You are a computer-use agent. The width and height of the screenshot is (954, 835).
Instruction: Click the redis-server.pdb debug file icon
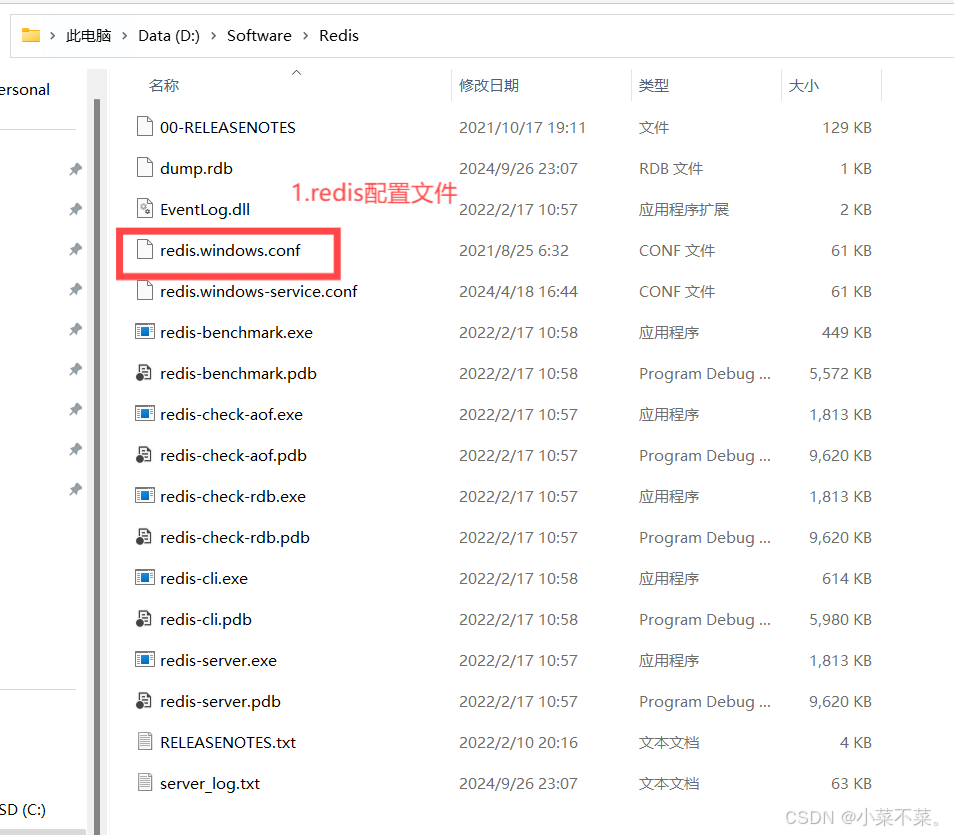pyautogui.click(x=144, y=700)
